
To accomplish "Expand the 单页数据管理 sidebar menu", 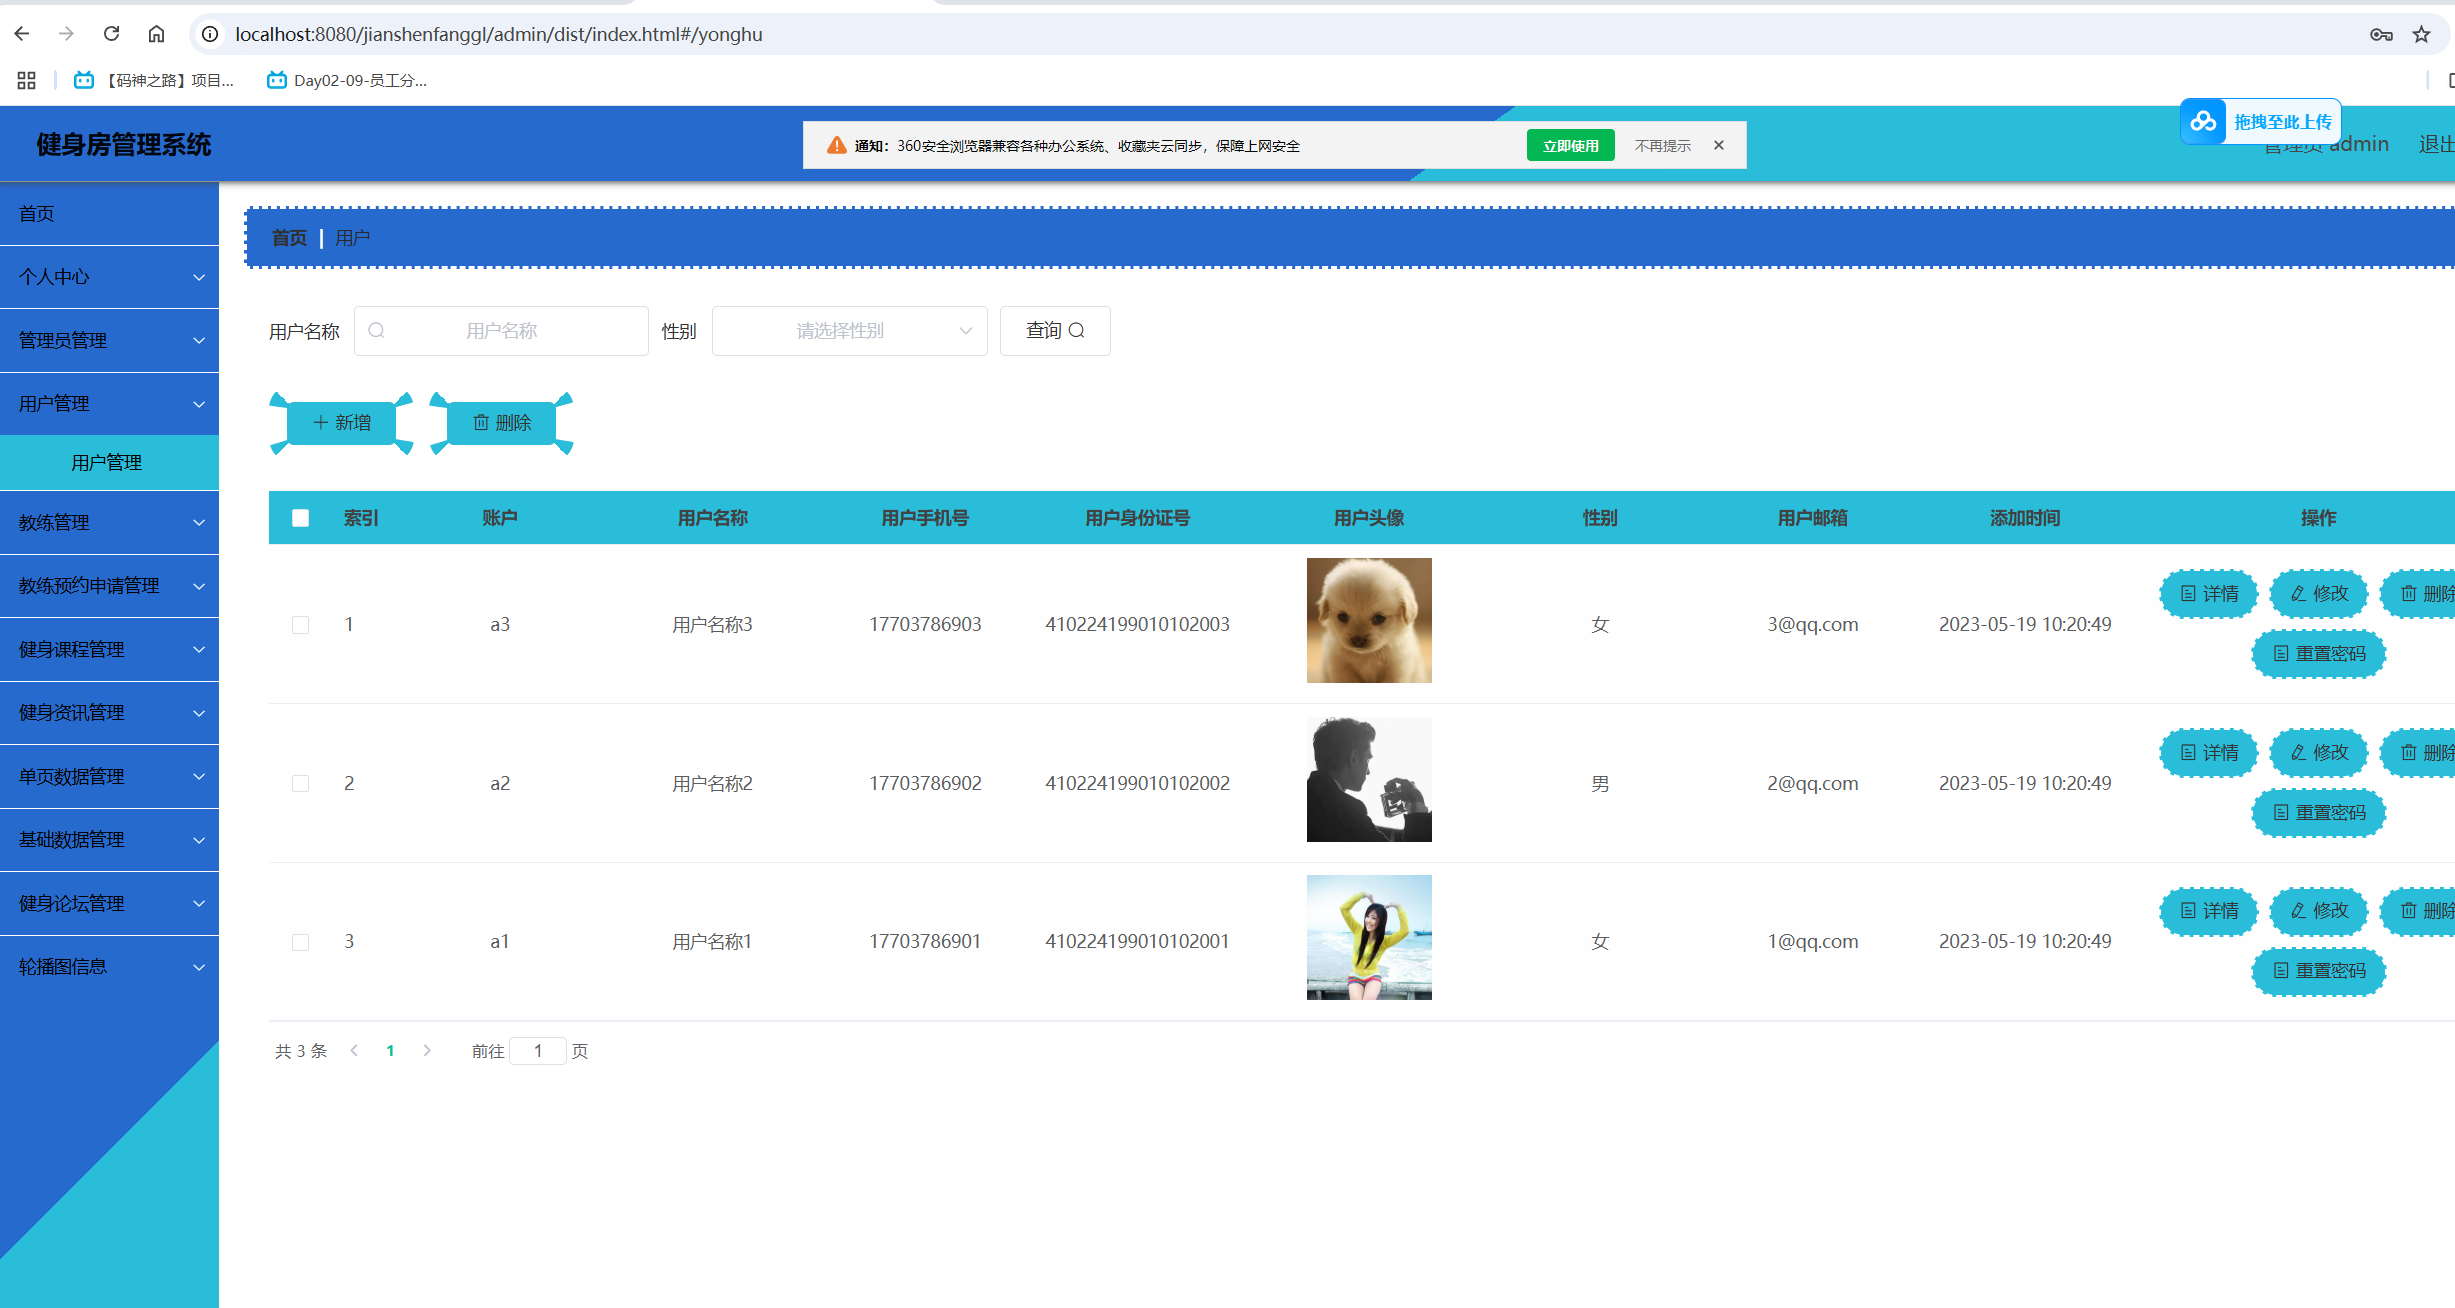I will [109, 777].
